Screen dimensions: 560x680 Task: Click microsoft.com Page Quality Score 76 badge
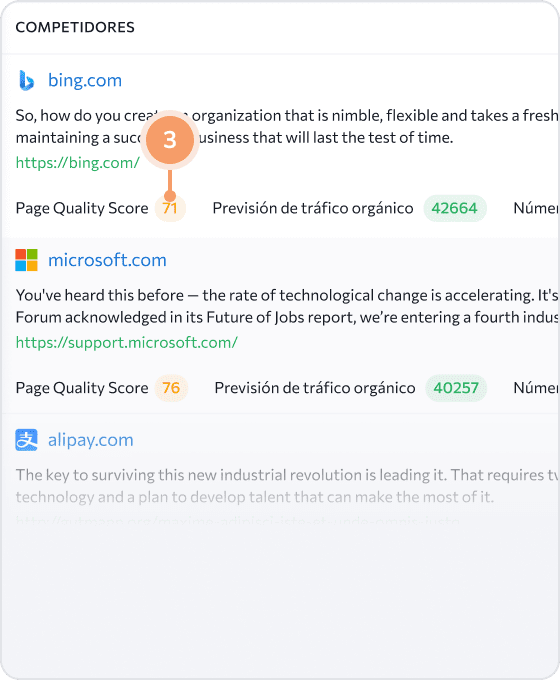tap(171, 388)
